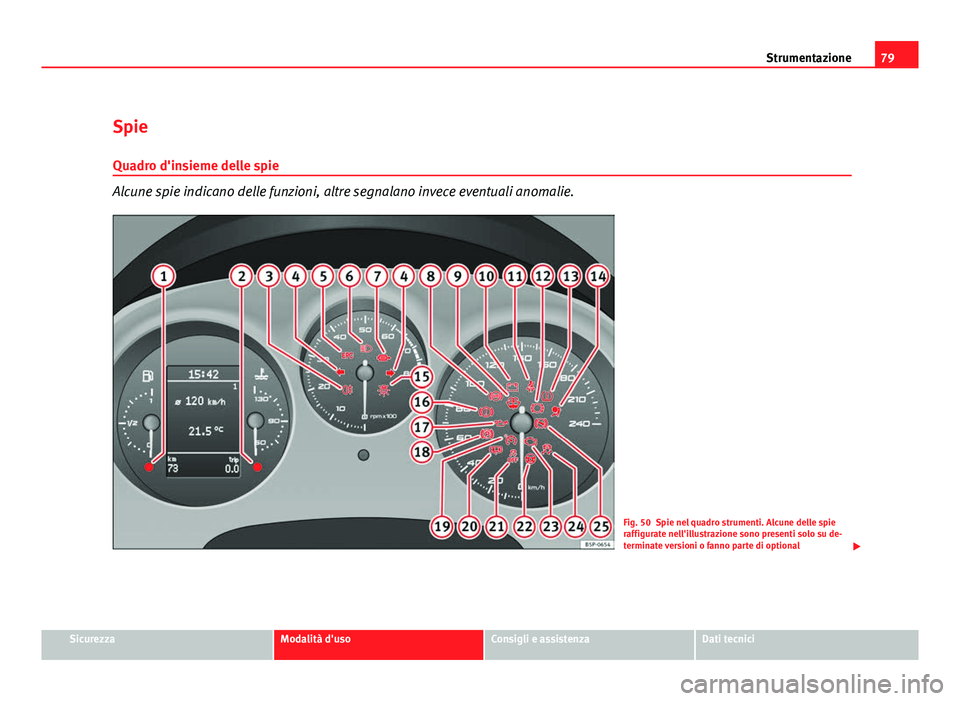Click the fuel pump icon on the fuel gauge

[x=148, y=375]
